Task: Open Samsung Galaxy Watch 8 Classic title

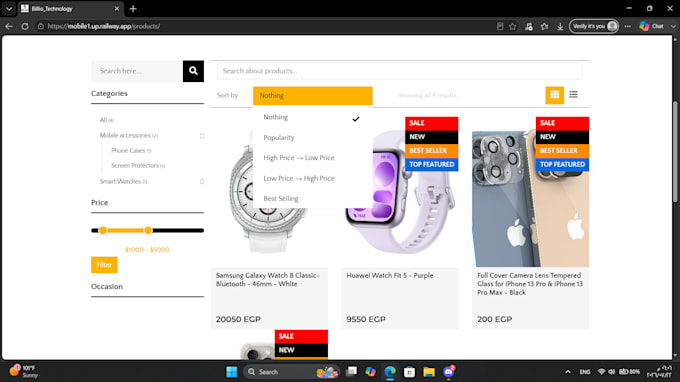Action: [x=268, y=280]
